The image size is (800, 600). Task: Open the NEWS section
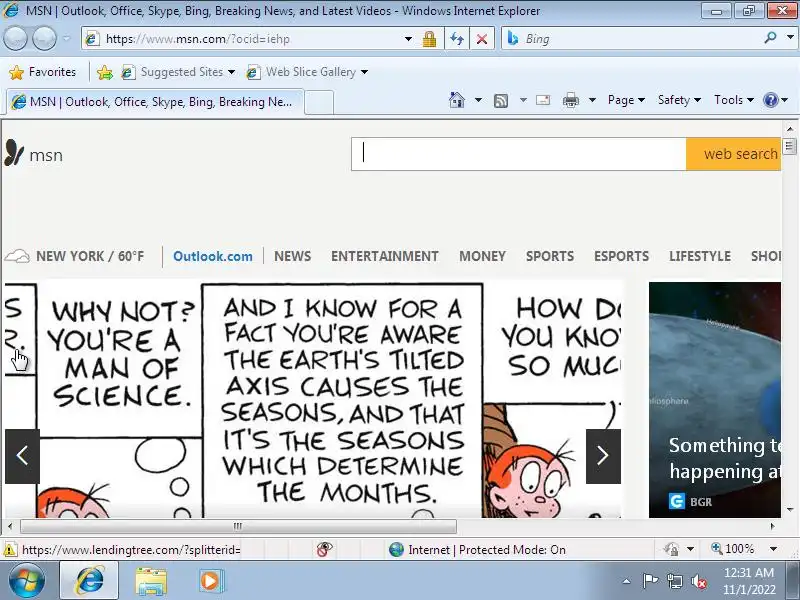292,256
